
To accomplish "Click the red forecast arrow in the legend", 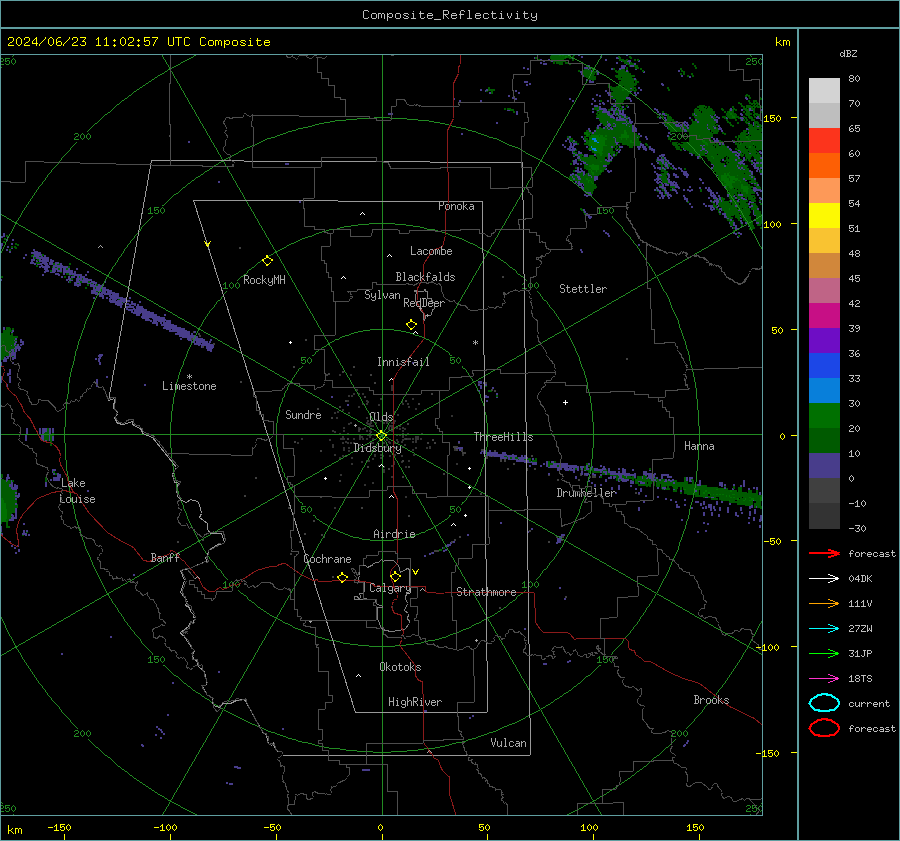I will [x=824, y=553].
